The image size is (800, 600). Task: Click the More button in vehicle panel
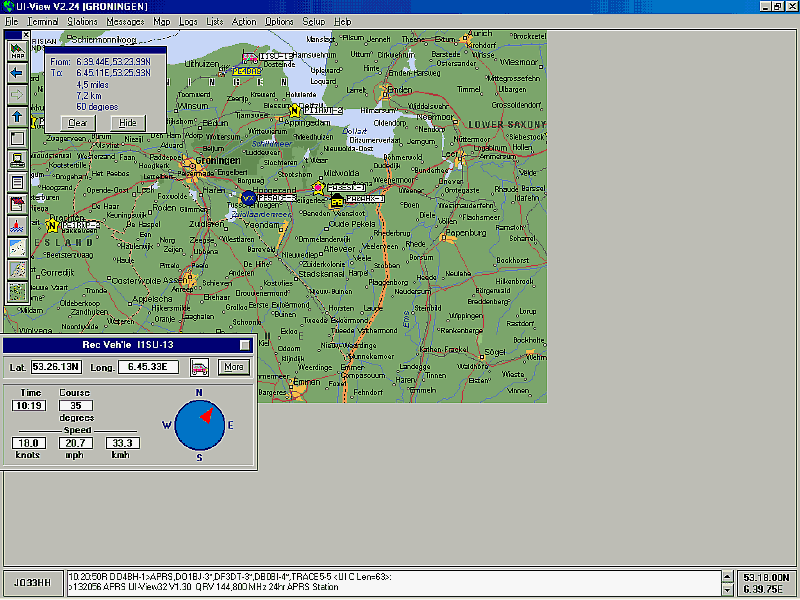[x=234, y=367]
